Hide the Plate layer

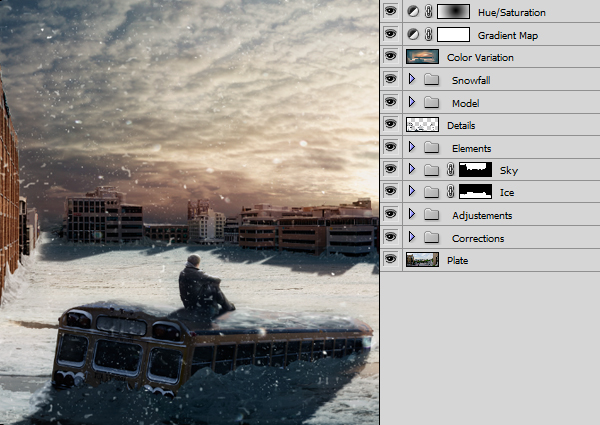pos(390,259)
